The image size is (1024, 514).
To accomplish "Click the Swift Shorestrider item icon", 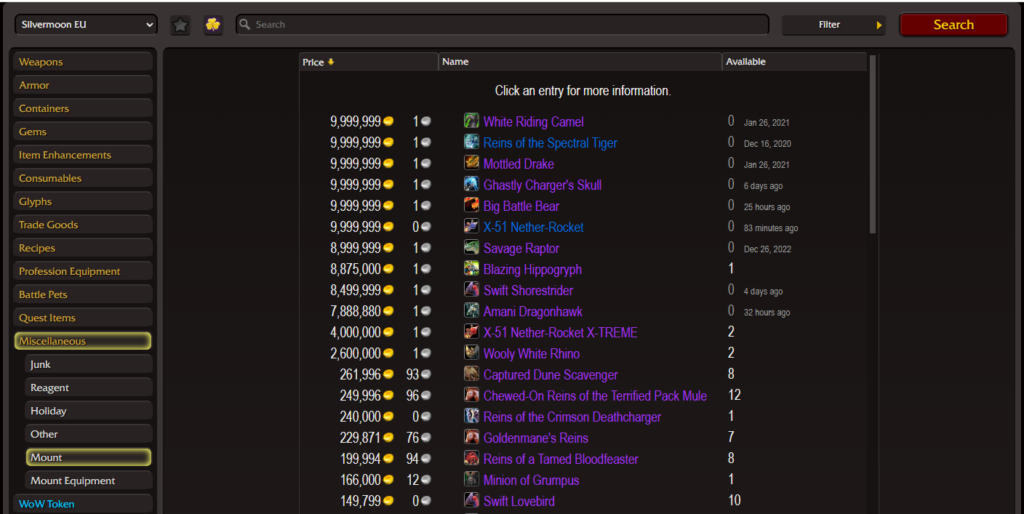I will coord(472,289).
